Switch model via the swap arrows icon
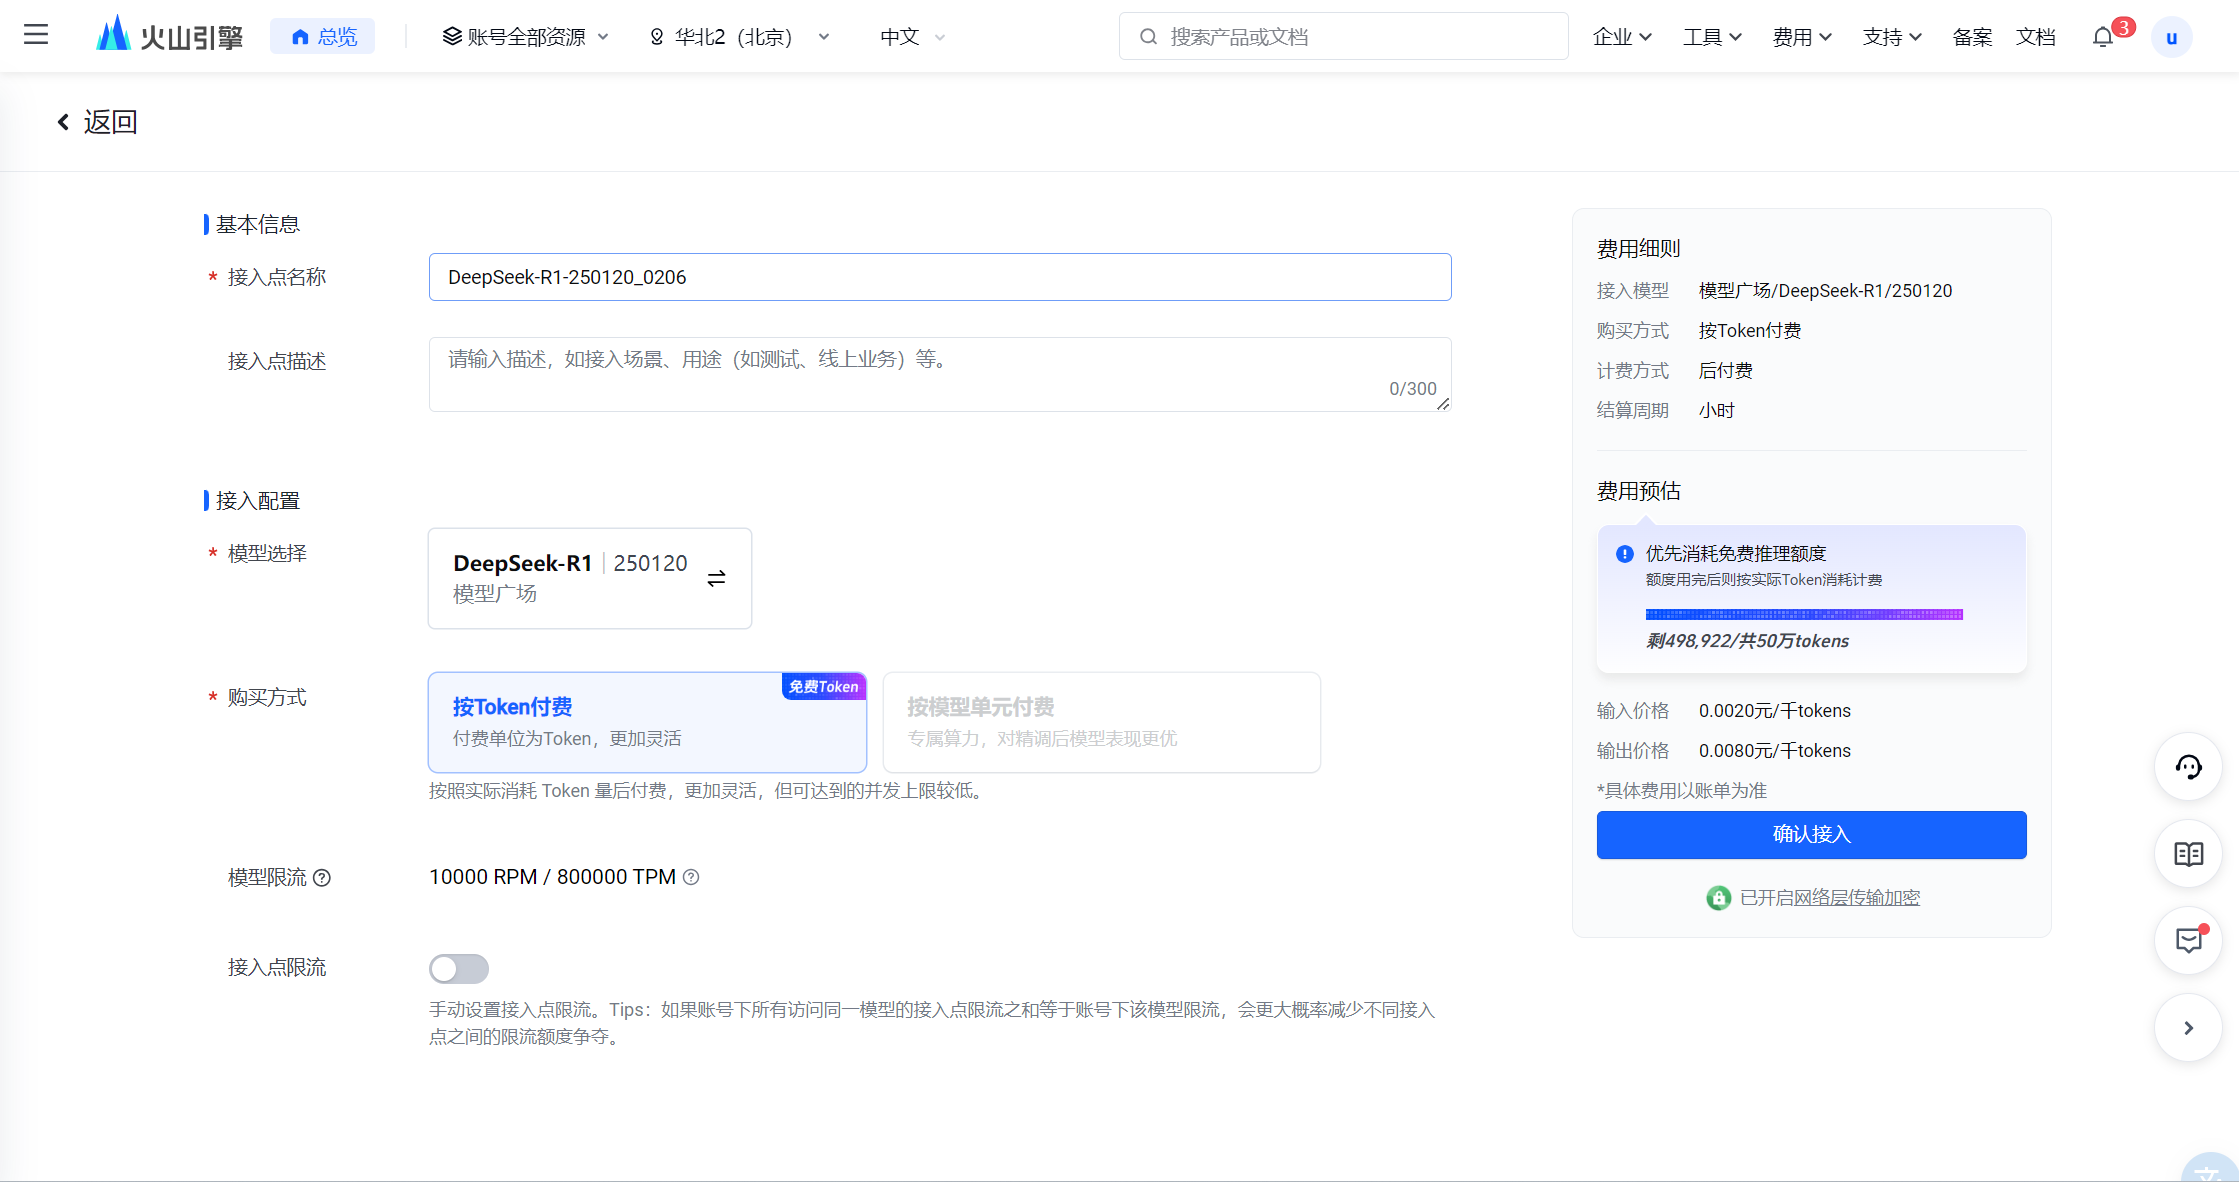 click(716, 579)
